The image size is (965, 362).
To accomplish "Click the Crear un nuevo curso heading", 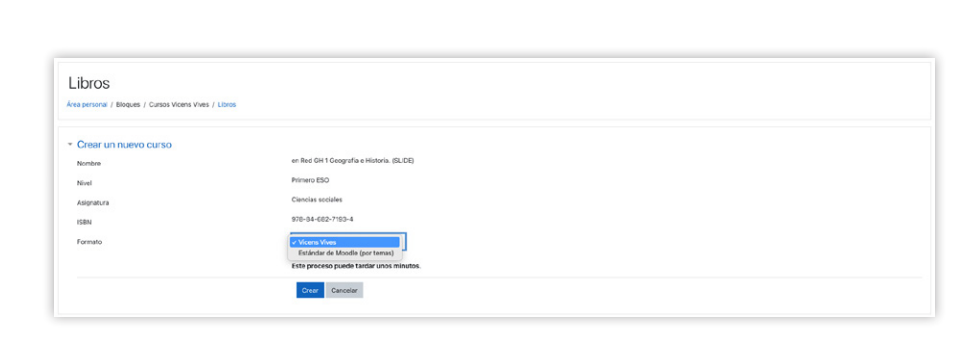I will coord(124,145).
